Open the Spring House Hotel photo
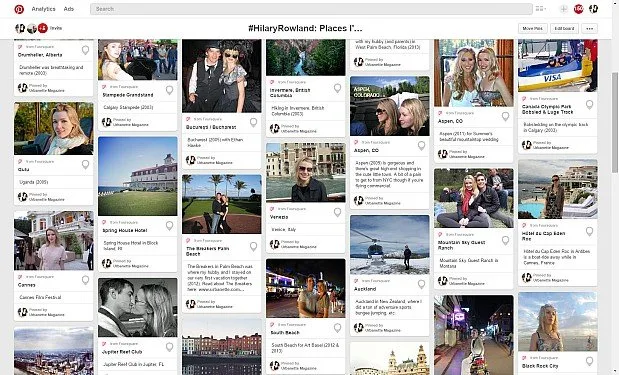Viewport: 619px width, 375px height. [138, 176]
